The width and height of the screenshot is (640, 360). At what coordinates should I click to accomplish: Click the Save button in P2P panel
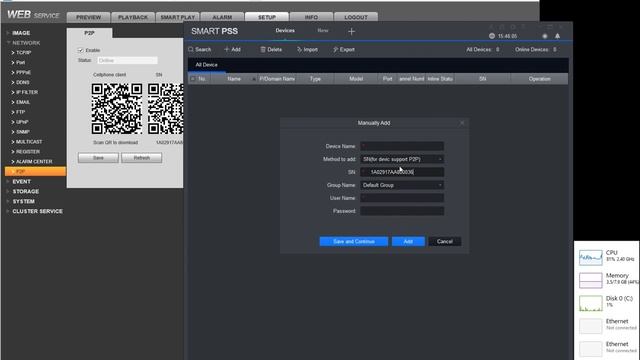[x=98, y=158]
